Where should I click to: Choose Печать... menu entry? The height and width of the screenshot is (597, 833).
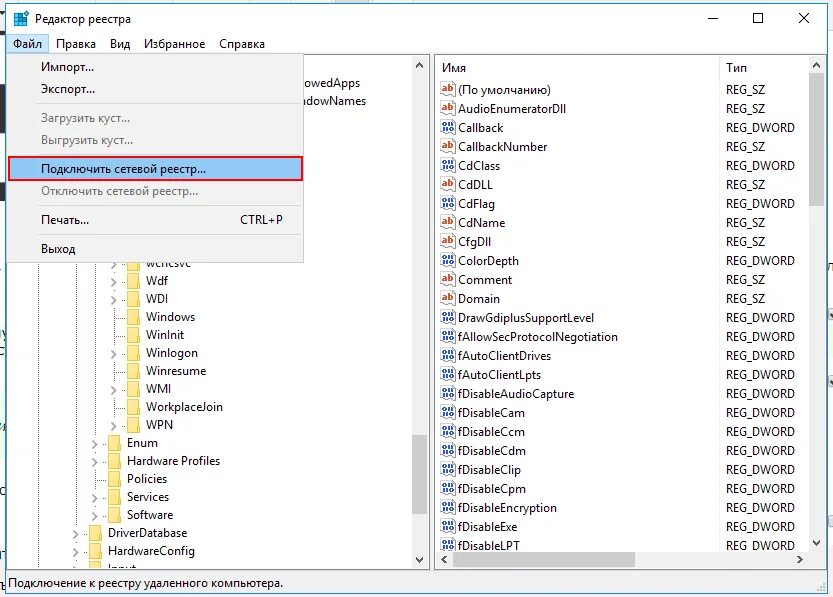tap(155, 220)
